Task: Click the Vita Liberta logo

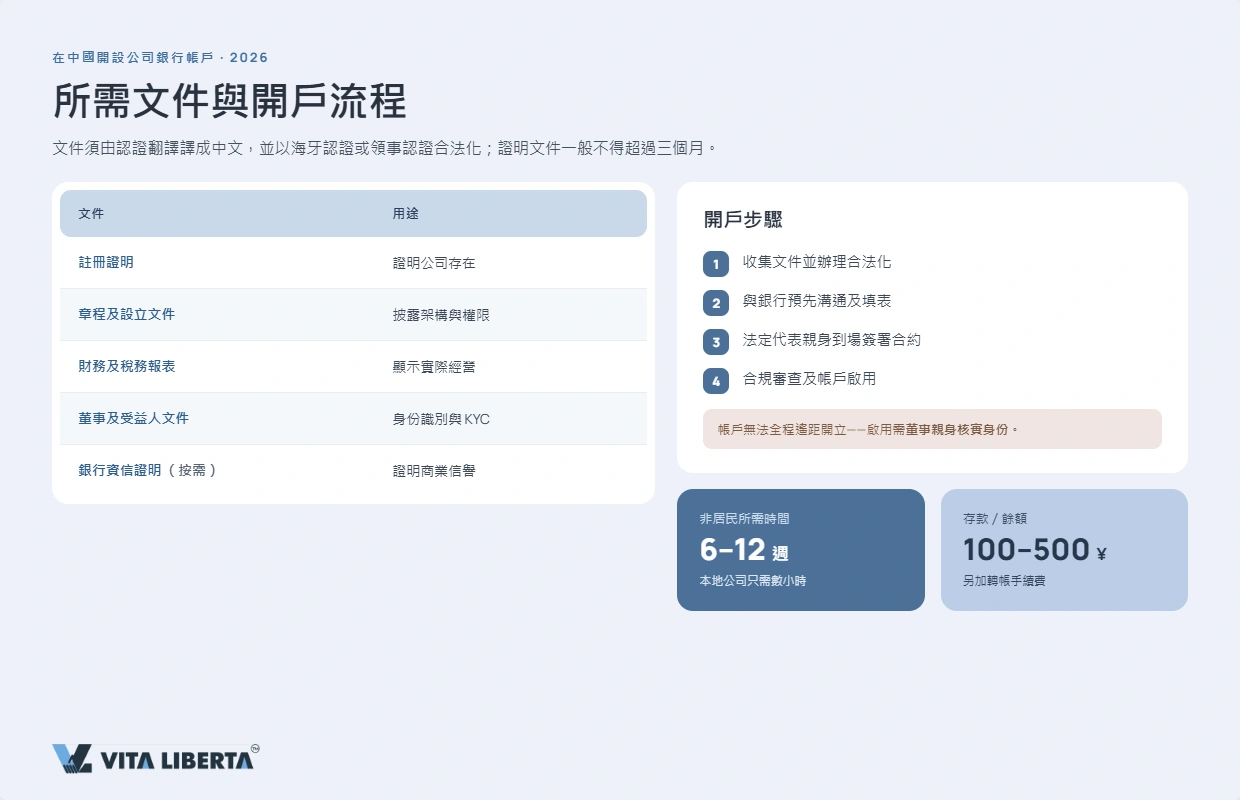Action: [x=156, y=758]
